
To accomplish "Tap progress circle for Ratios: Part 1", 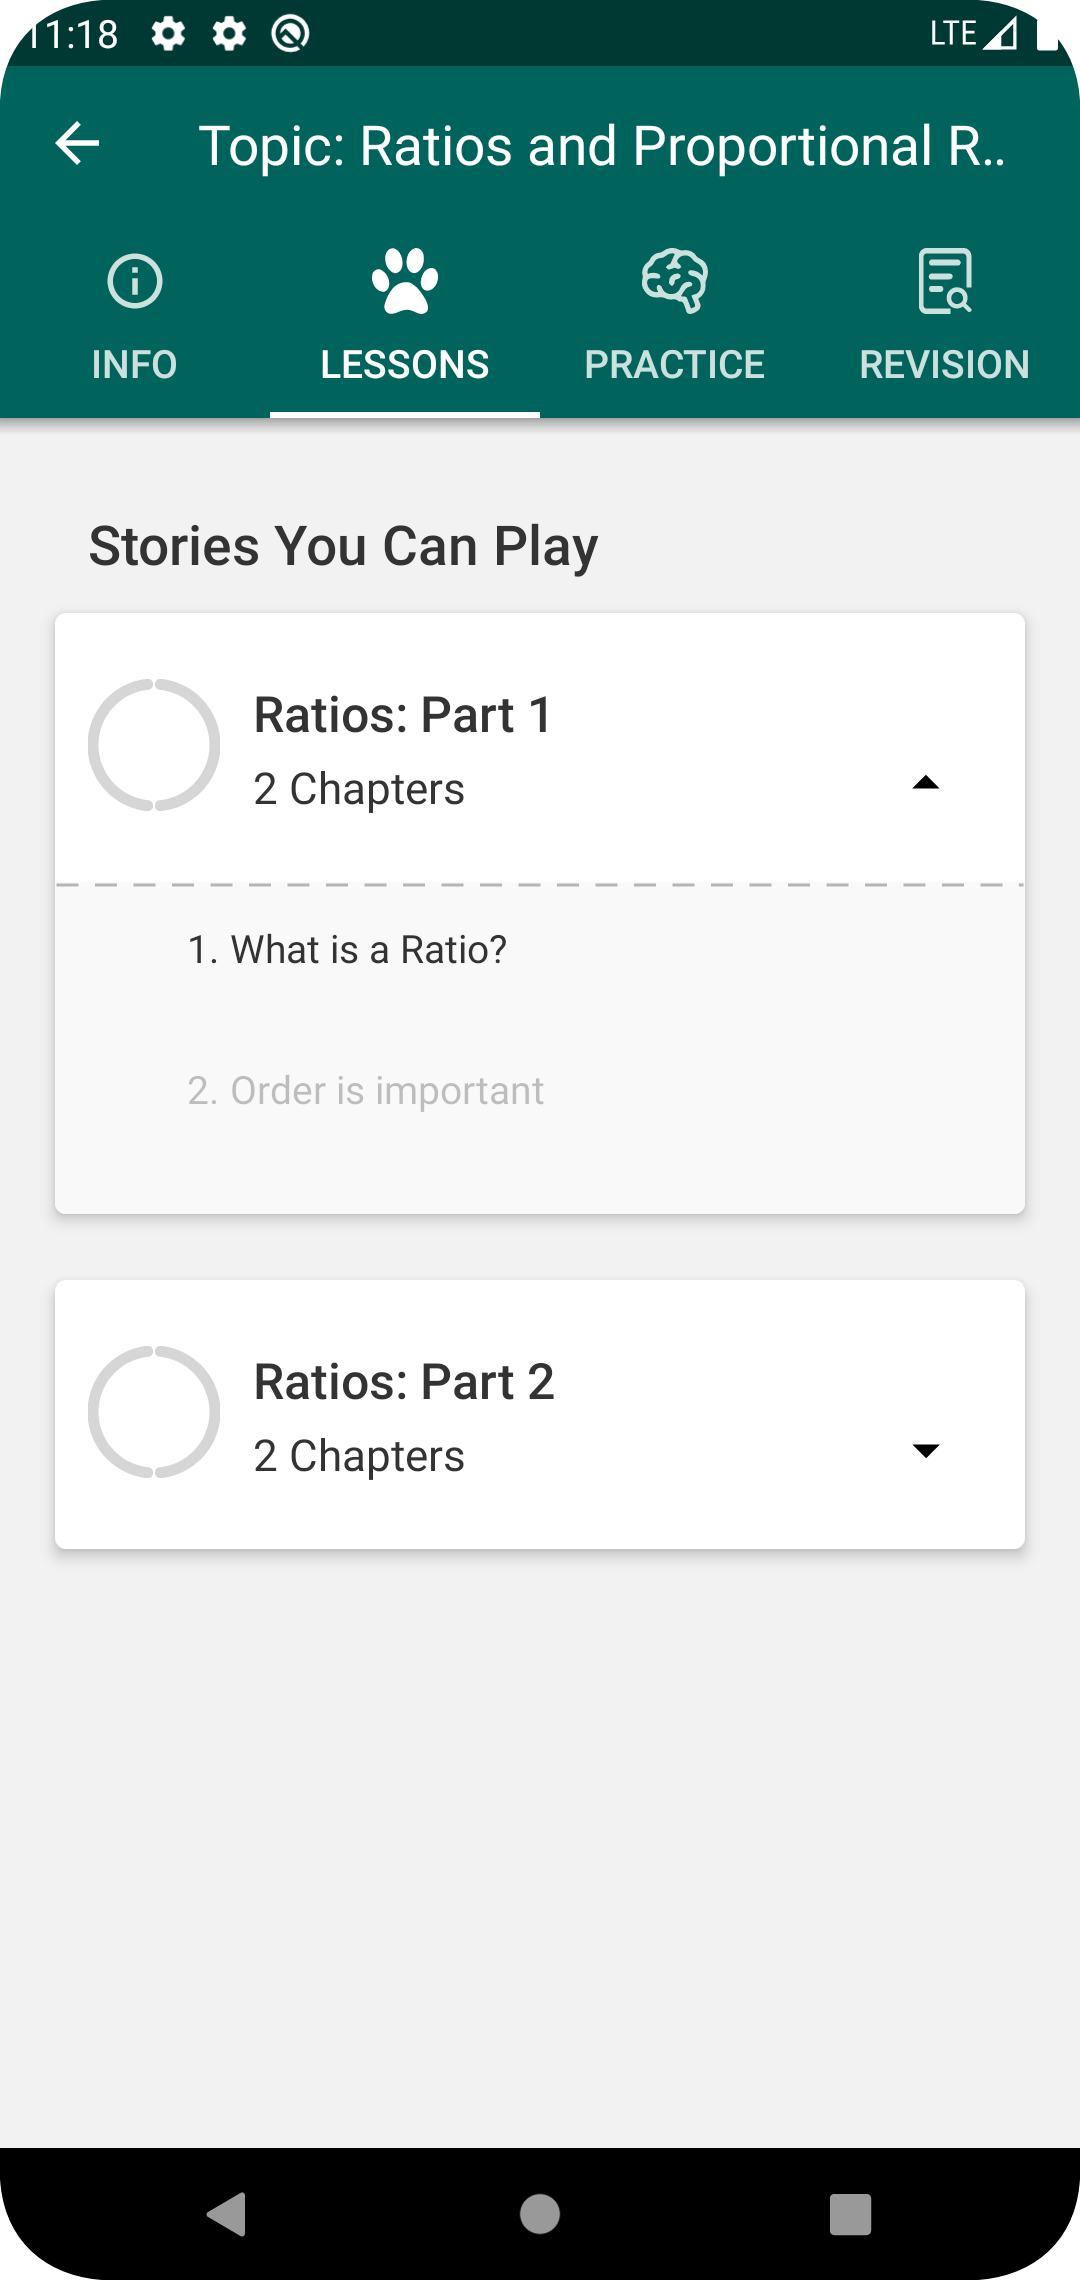I will [154, 745].
